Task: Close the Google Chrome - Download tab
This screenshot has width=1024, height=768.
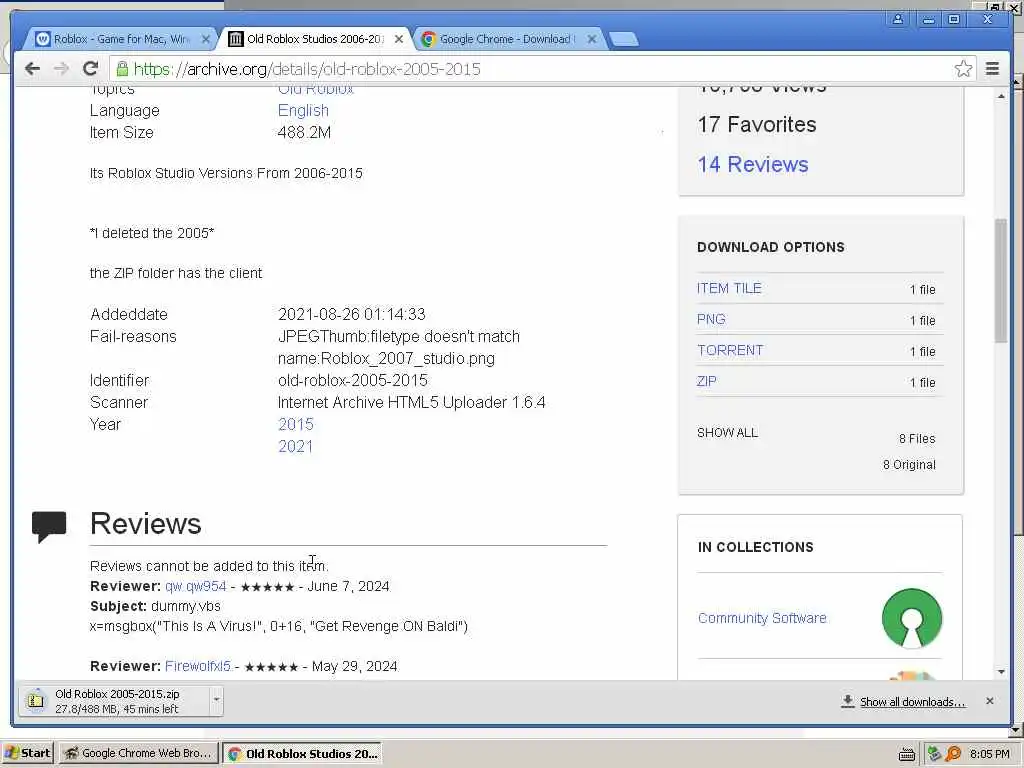Action: [x=592, y=39]
